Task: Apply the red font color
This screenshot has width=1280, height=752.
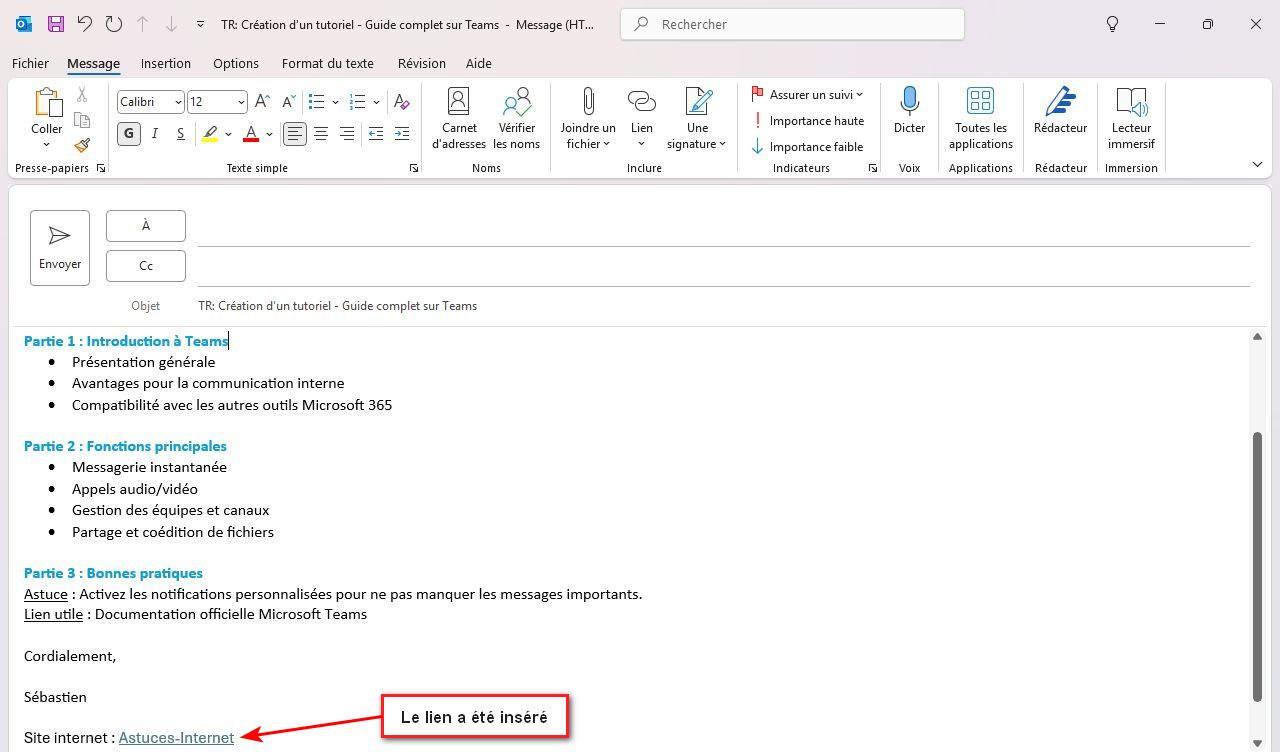Action: [x=251, y=134]
